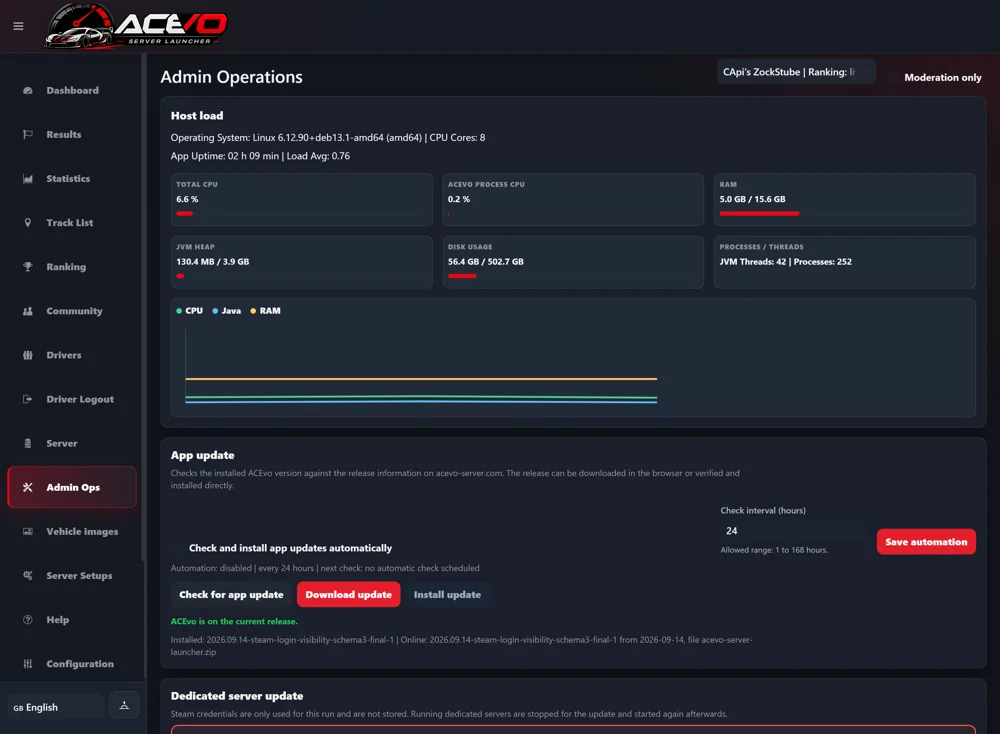Open the server selection dropdown
The height and width of the screenshot is (734, 1000).
point(796,72)
